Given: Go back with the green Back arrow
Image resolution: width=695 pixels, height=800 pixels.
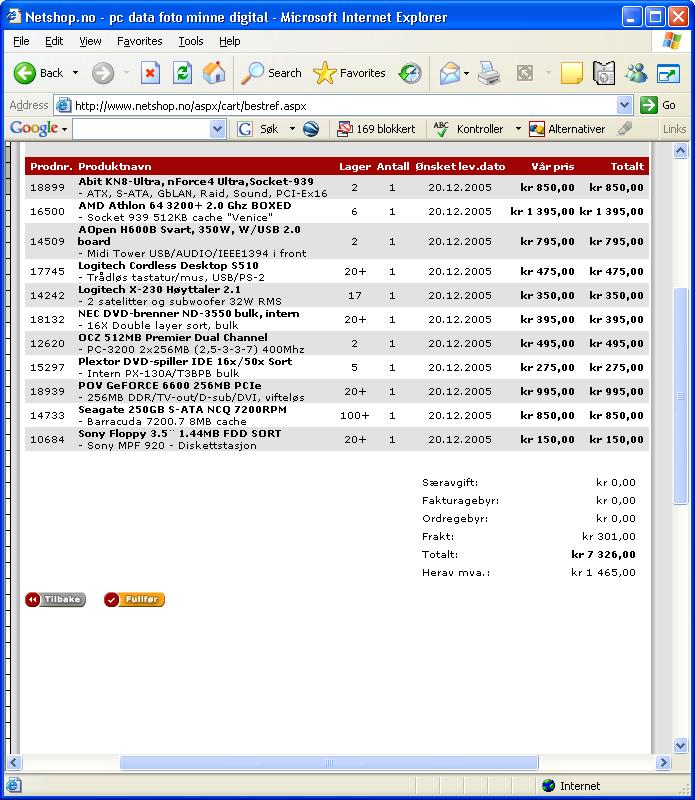Looking at the screenshot, I should coord(24,73).
